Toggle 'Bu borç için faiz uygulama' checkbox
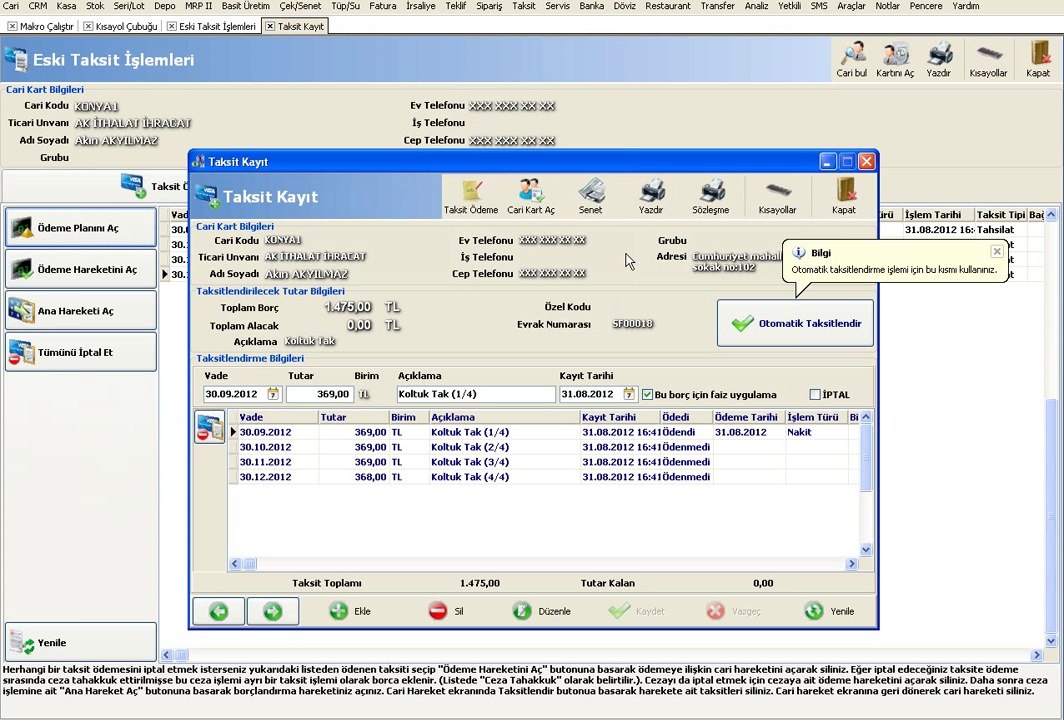This screenshot has height=720, width=1064. tap(647, 394)
